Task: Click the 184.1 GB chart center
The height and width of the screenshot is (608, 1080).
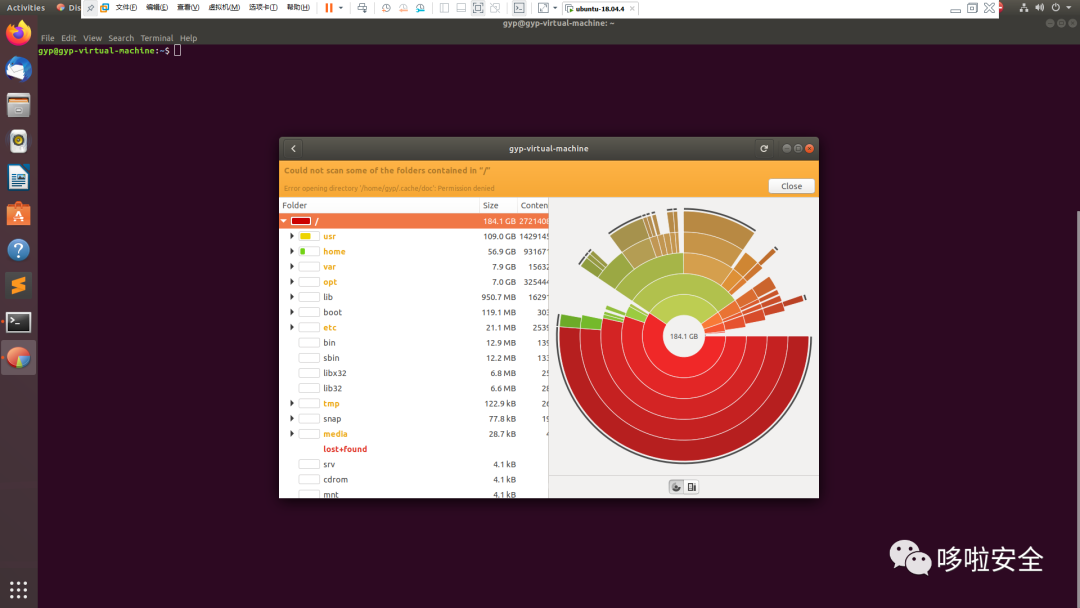Action: click(x=684, y=337)
